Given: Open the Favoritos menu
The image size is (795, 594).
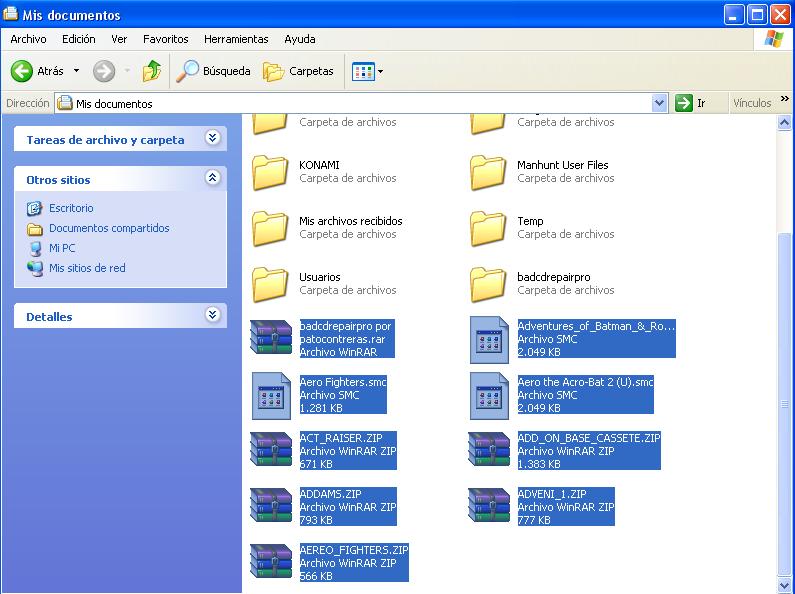Looking at the screenshot, I should click(165, 39).
